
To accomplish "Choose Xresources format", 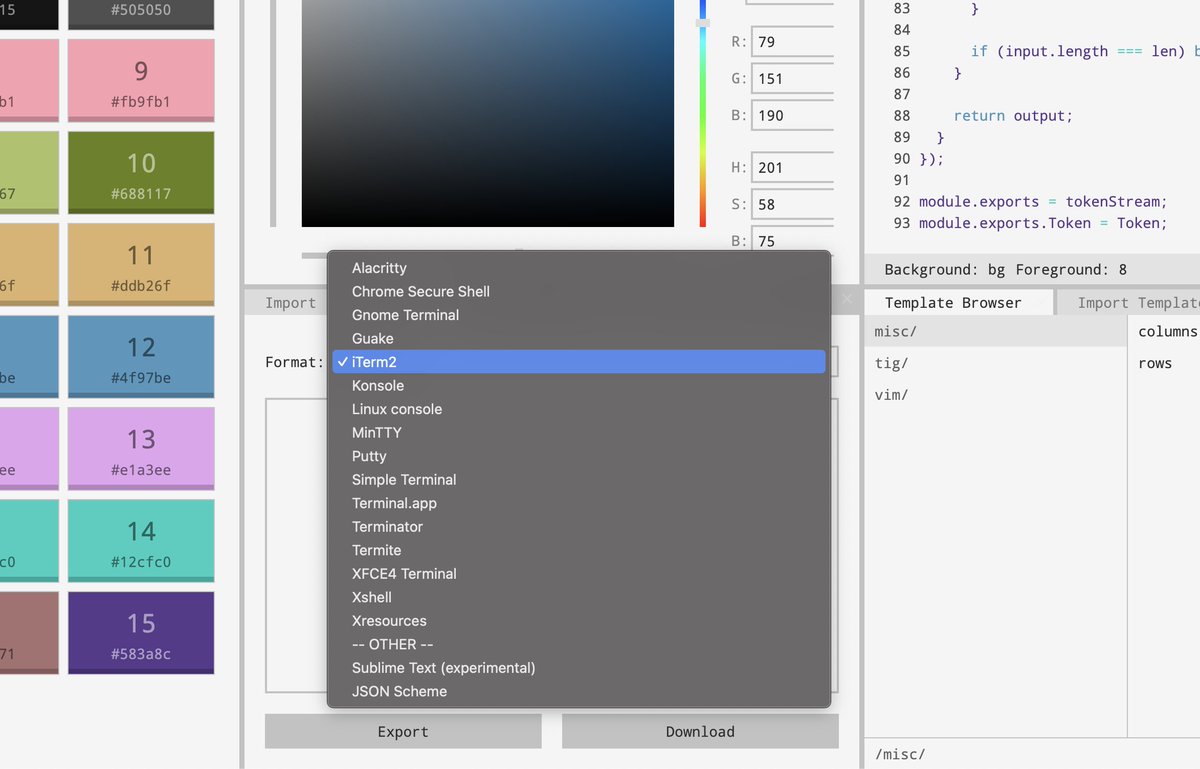I will coord(579,620).
